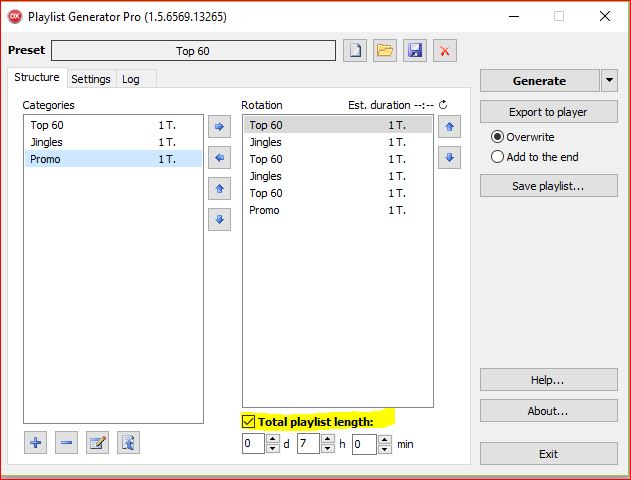Click the Save playlist... button

(x=548, y=185)
